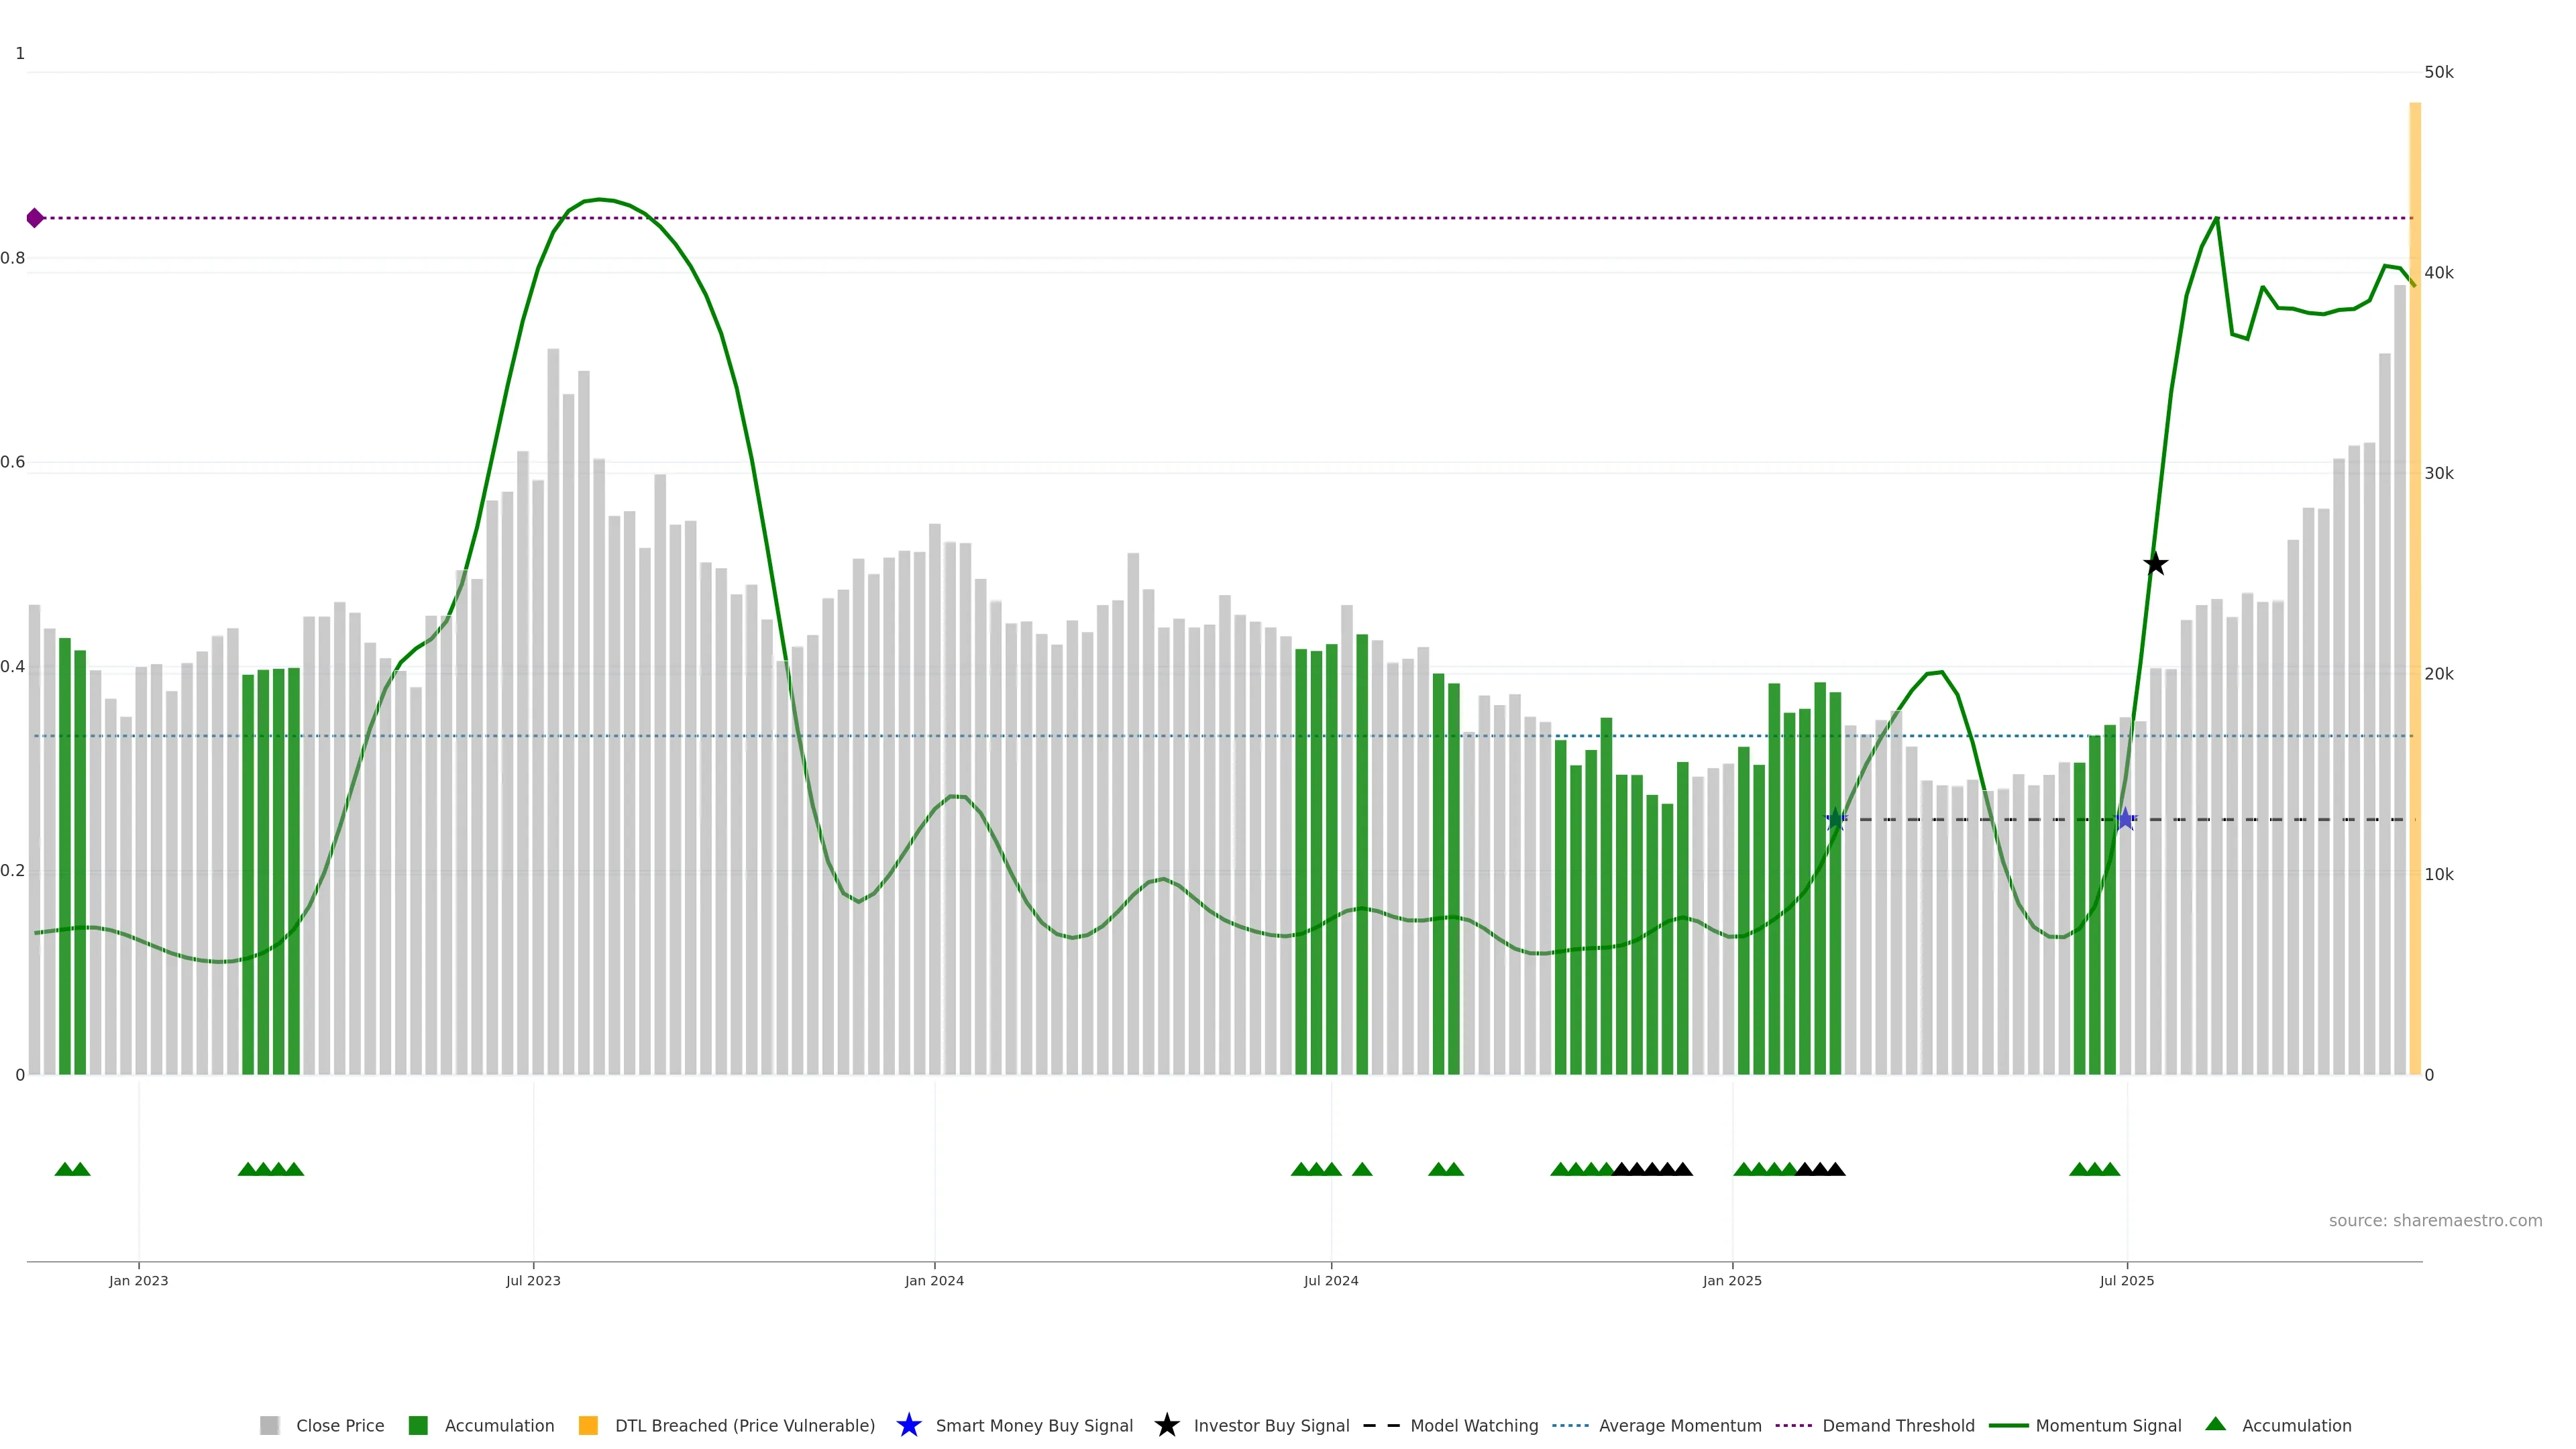This screenshot has width=2576, height=1449.
Task: Click the blue Smart Money star near July 2025
Action: (2125, 820)
